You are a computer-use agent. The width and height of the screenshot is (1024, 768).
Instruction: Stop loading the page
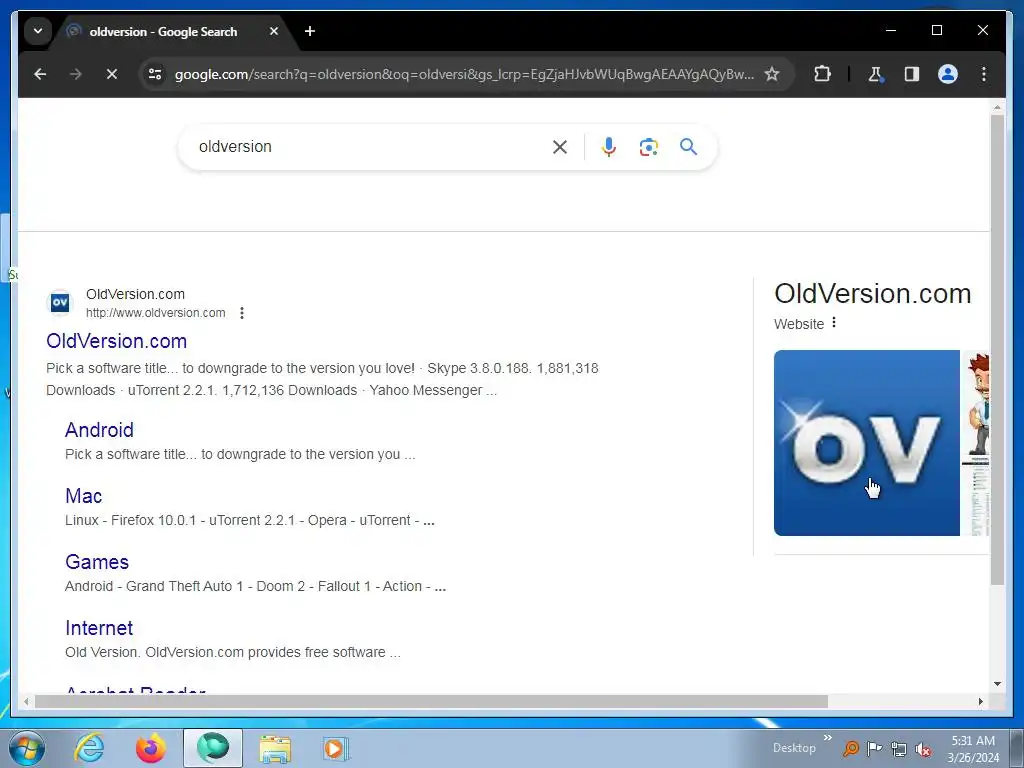pos(112,74)
